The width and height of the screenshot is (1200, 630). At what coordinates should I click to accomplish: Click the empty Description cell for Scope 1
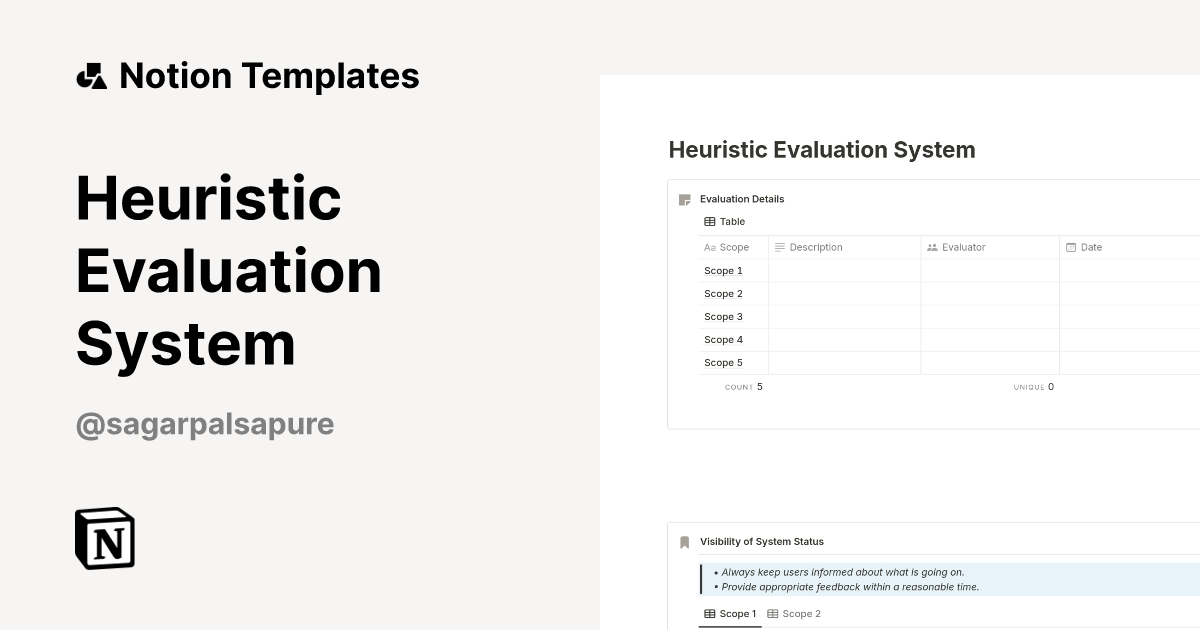844,271
